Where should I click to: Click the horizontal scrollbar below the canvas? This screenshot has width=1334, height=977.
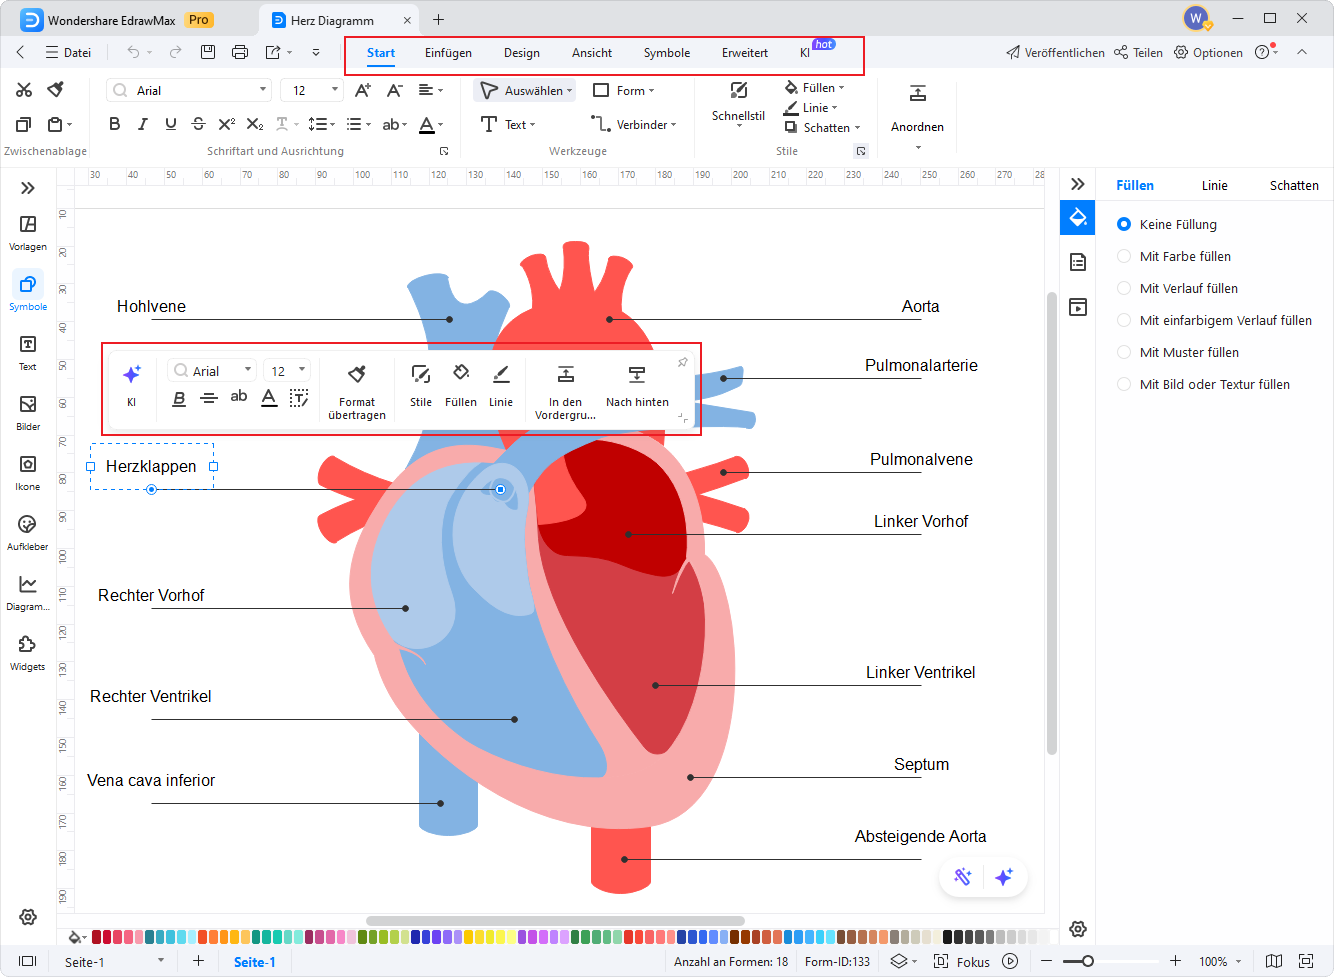[555, 919]
